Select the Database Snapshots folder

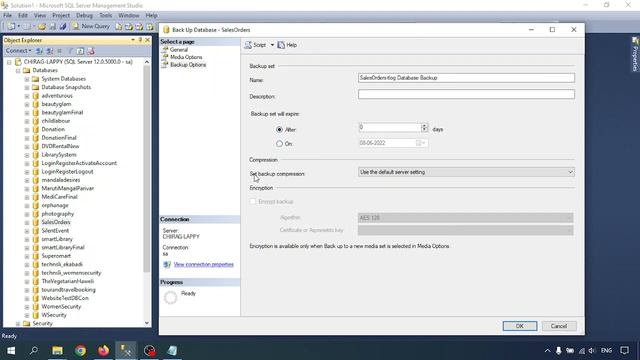click(66, 87)
